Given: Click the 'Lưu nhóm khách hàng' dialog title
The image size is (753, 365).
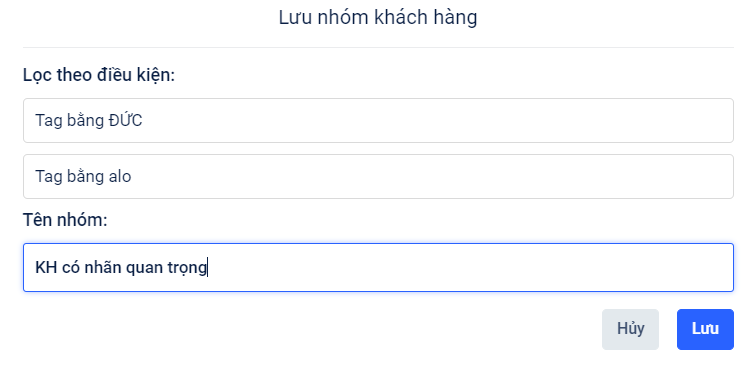Looking at the screenshot, I should tap(378, 18).
